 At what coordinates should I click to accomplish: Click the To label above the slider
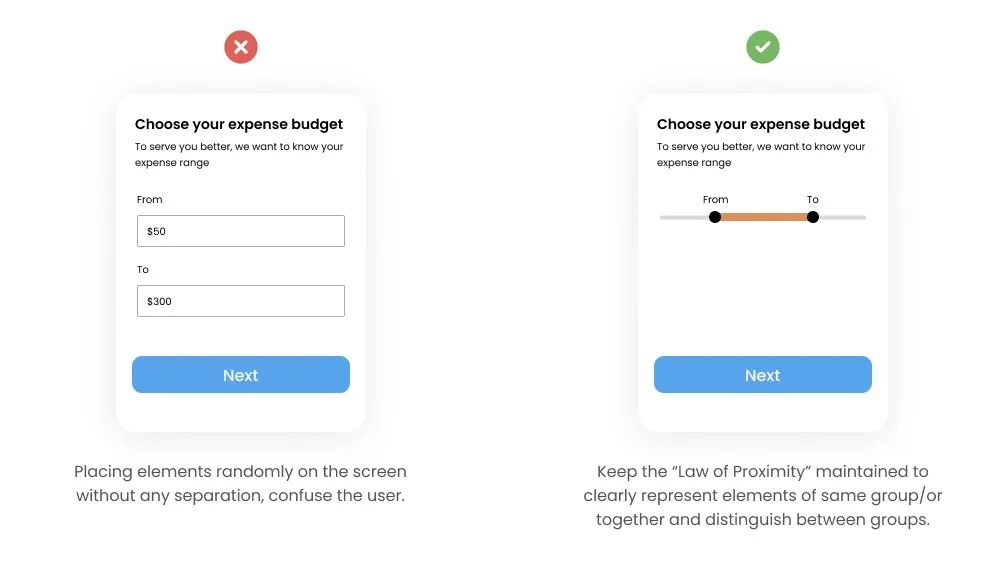[812, 200]
